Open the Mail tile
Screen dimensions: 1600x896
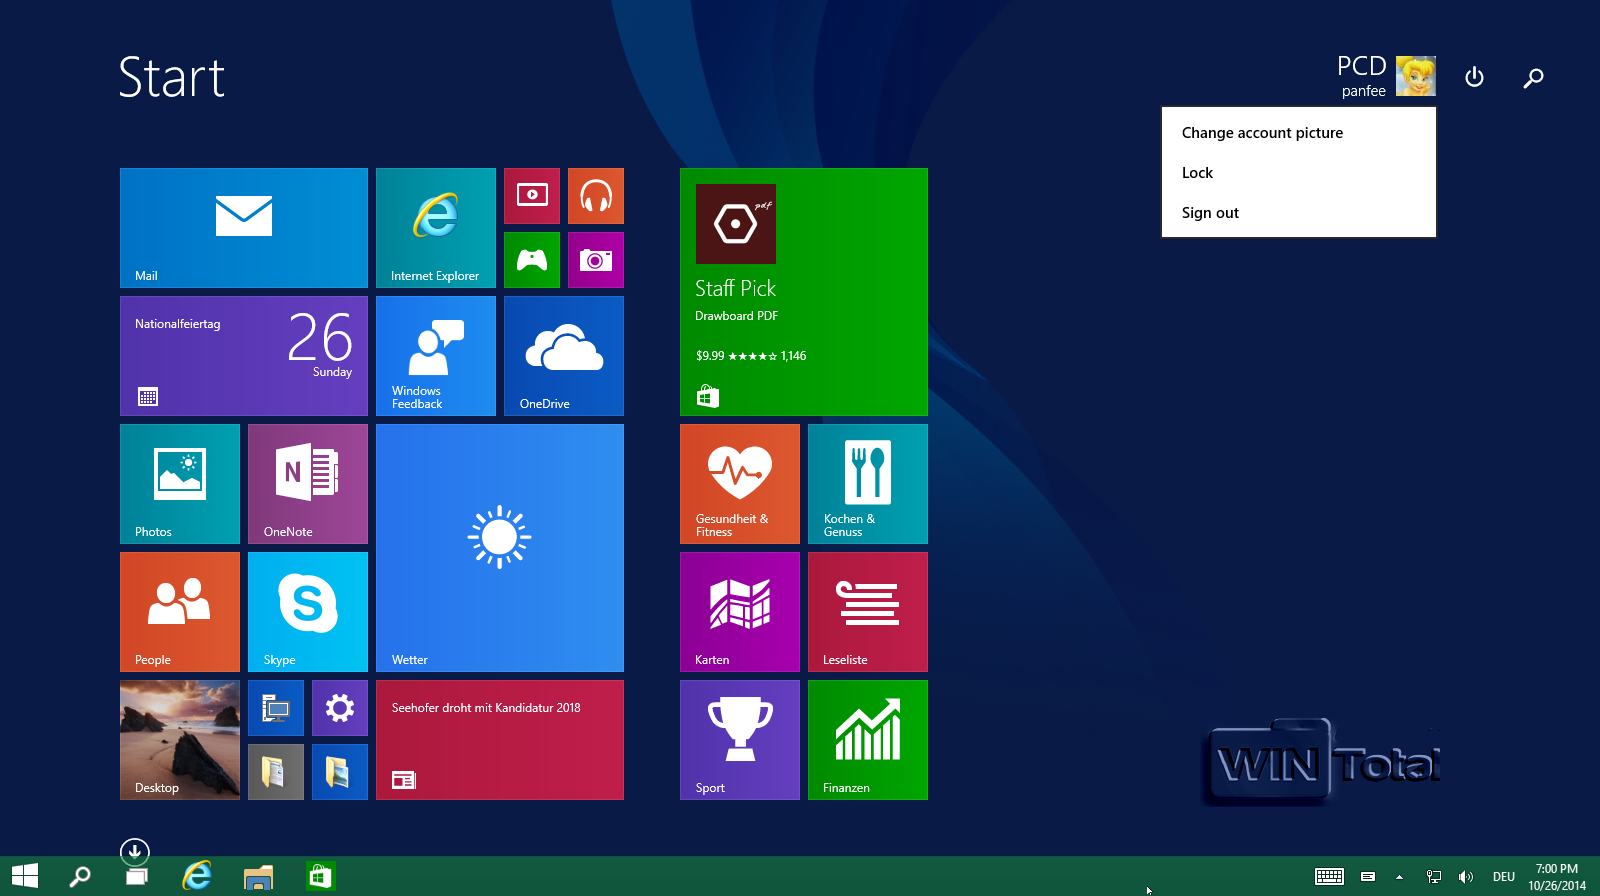244,228
